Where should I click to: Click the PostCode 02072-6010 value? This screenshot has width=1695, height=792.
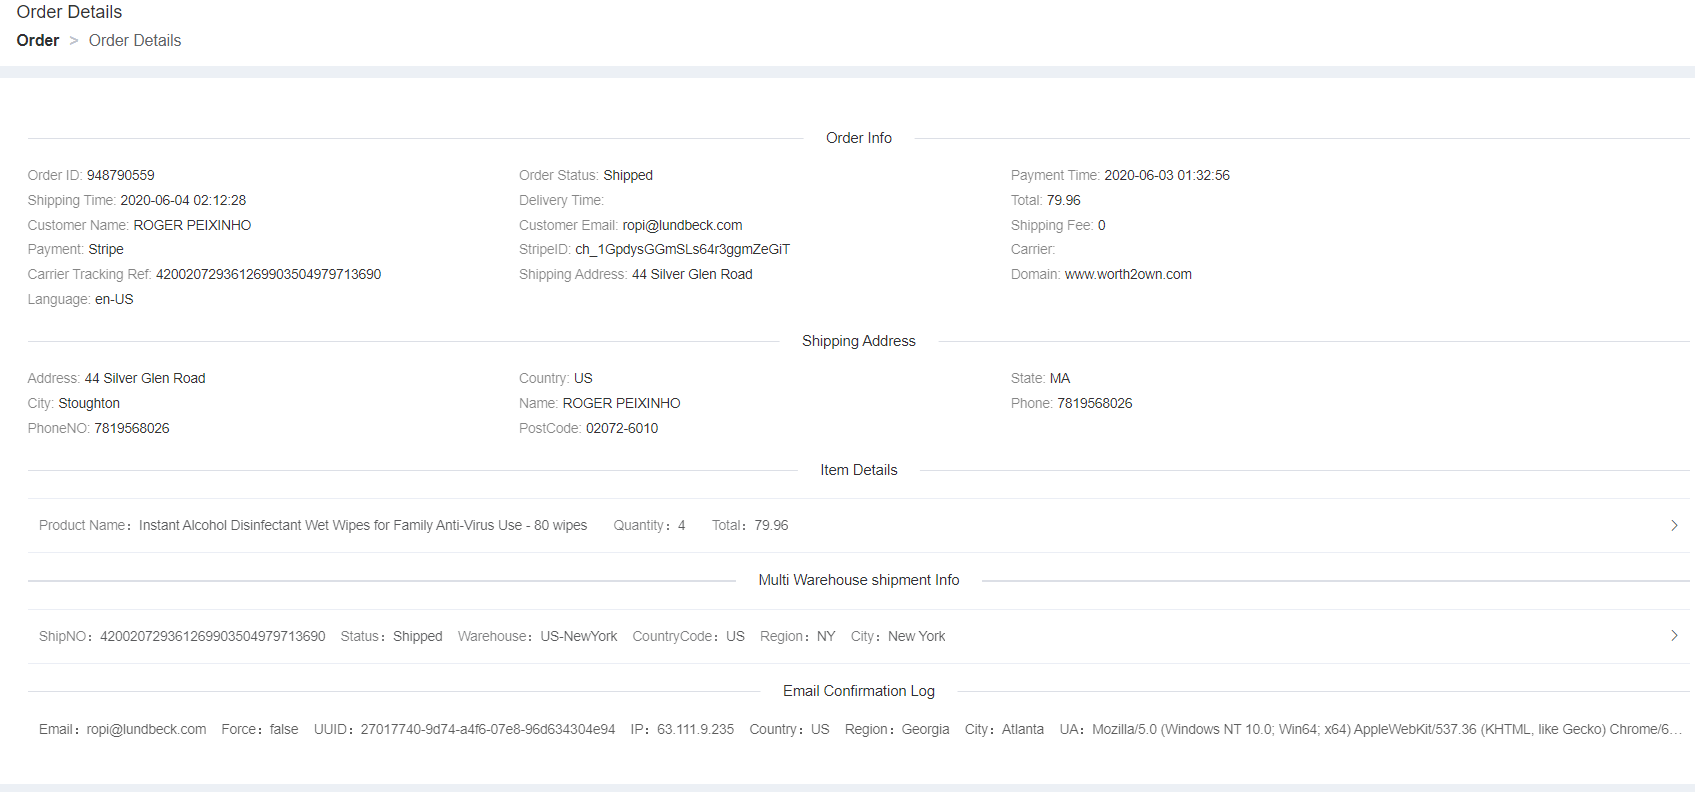pyautogui.click(x=622, y=428)
